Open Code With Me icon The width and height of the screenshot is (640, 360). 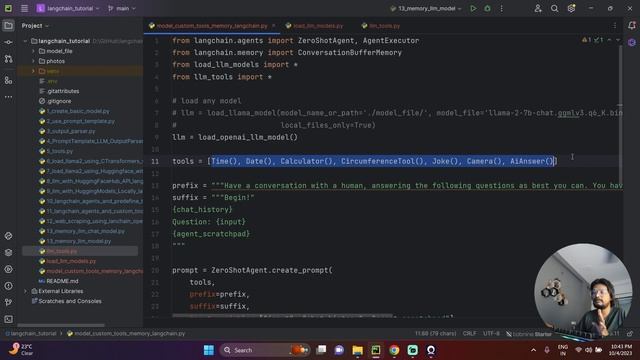coord(538,8)
